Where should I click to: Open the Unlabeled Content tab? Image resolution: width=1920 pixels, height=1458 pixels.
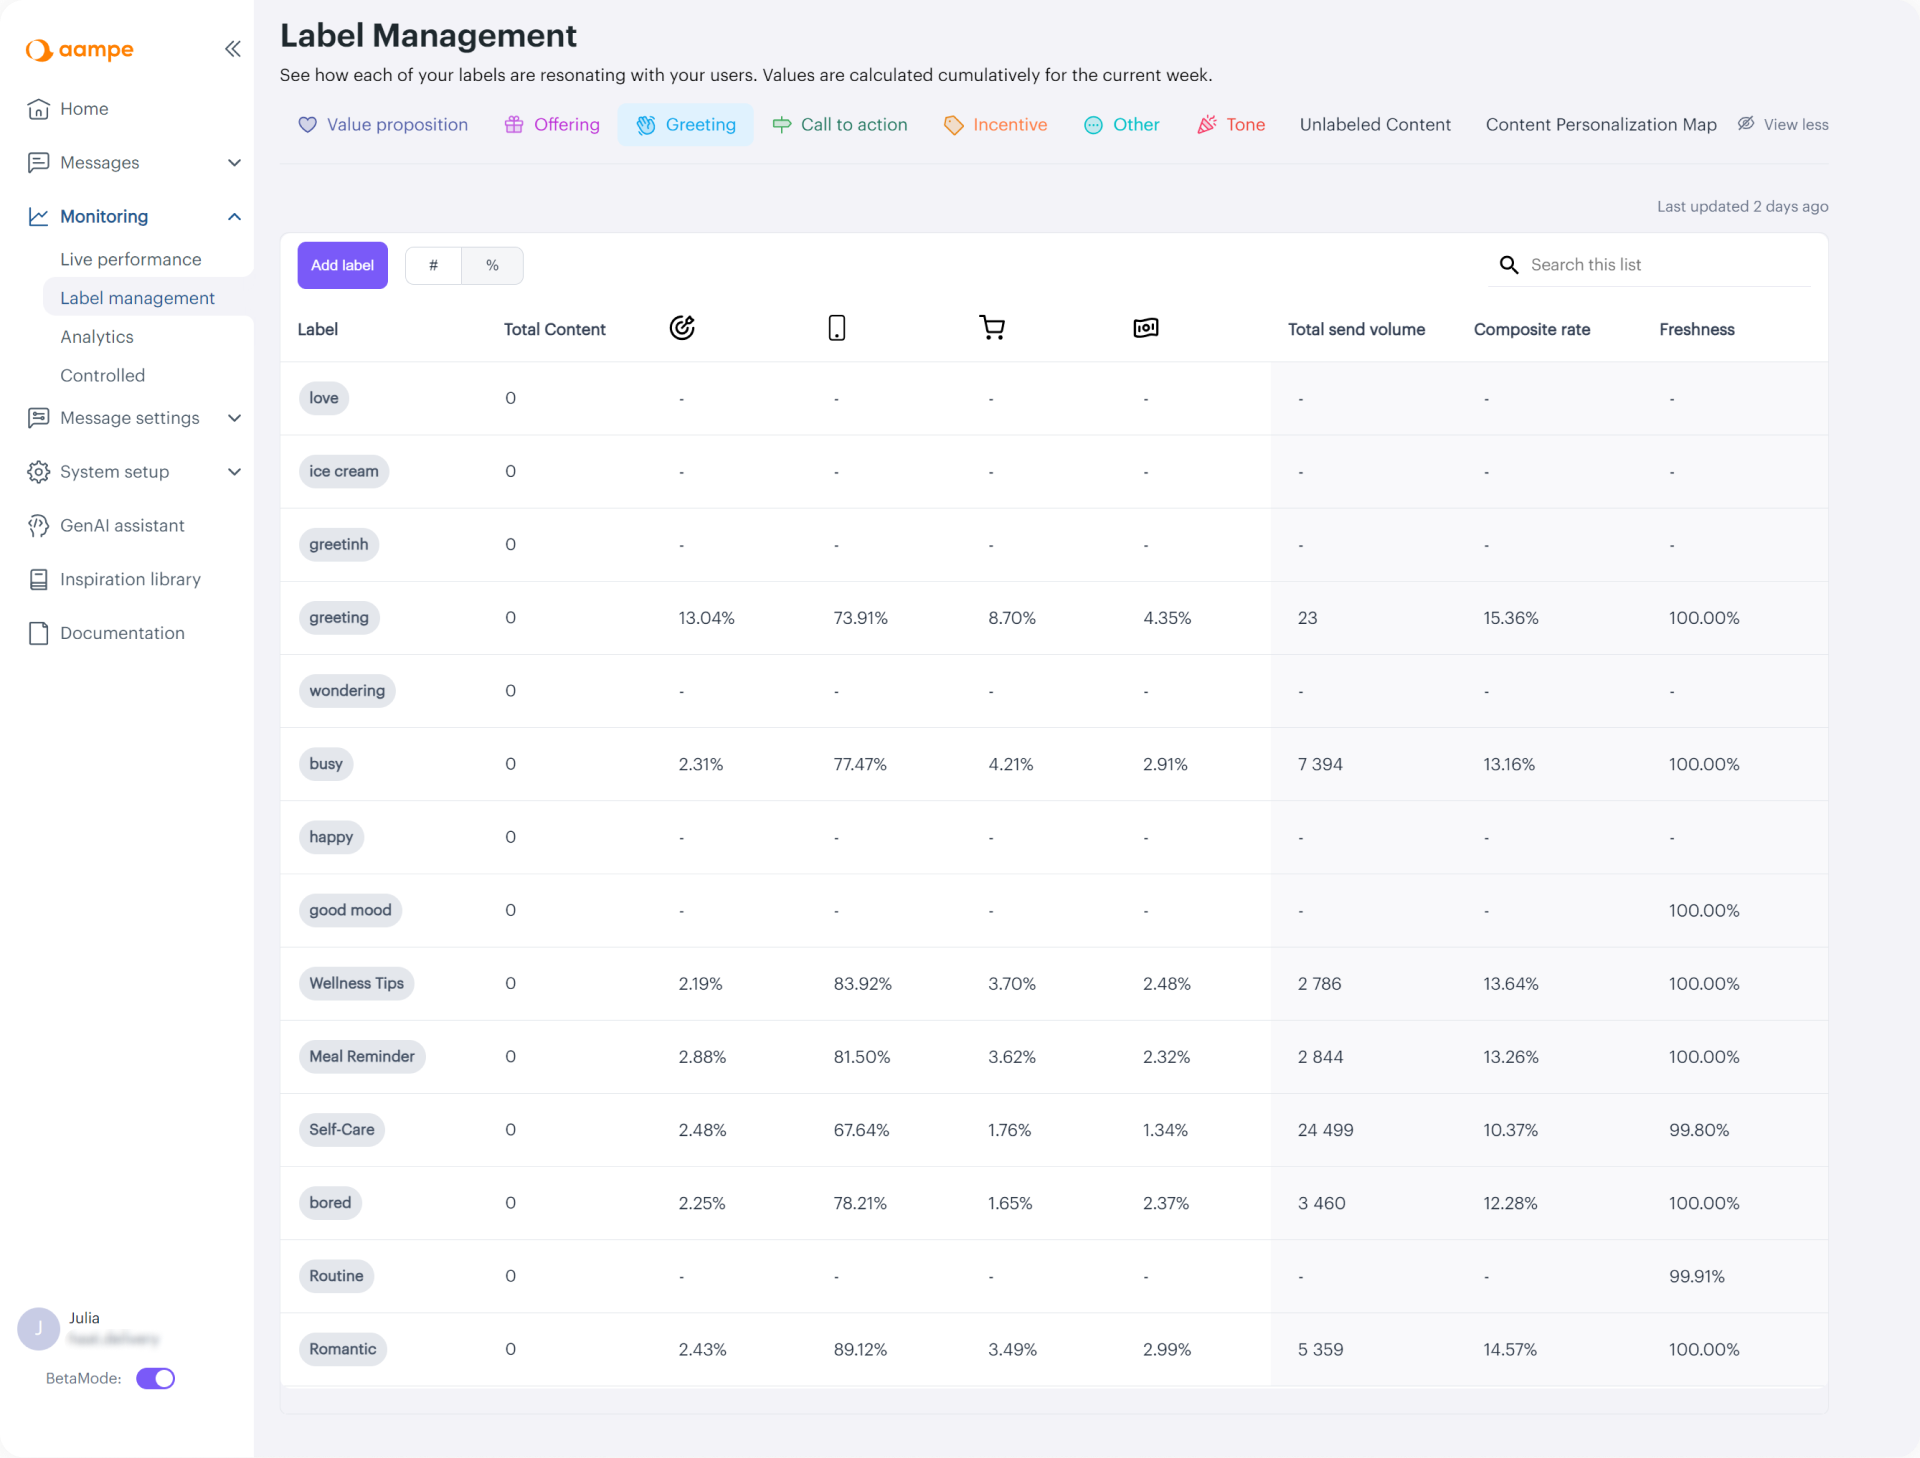(1375, 124)
